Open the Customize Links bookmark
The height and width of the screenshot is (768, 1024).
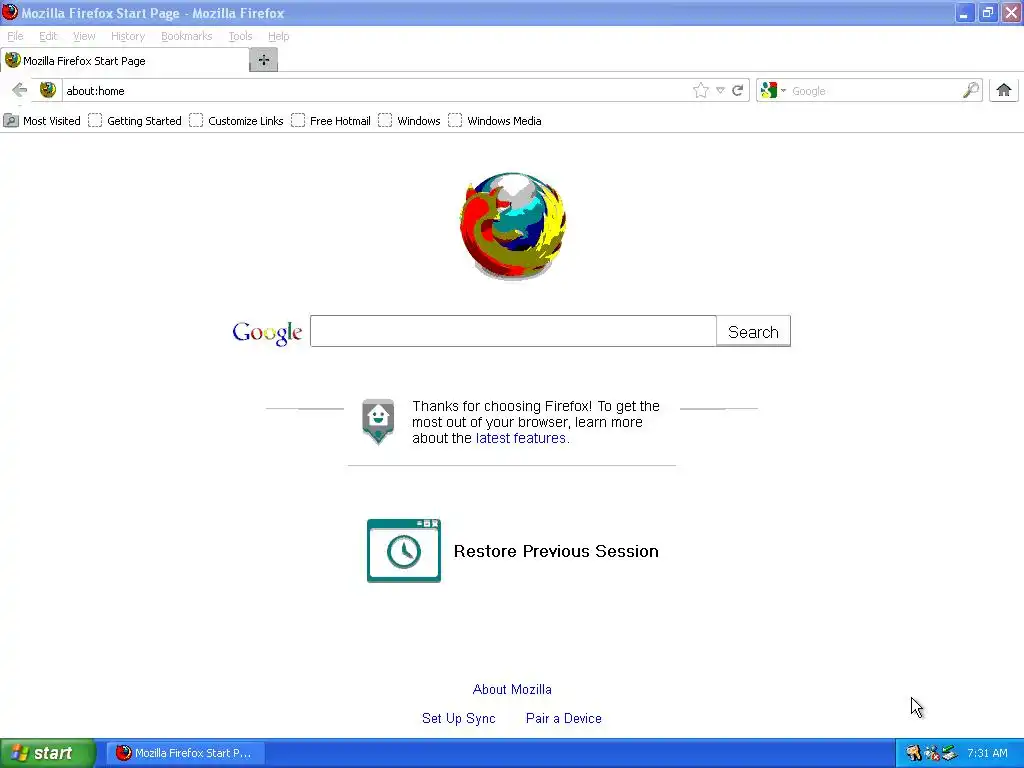236,121
